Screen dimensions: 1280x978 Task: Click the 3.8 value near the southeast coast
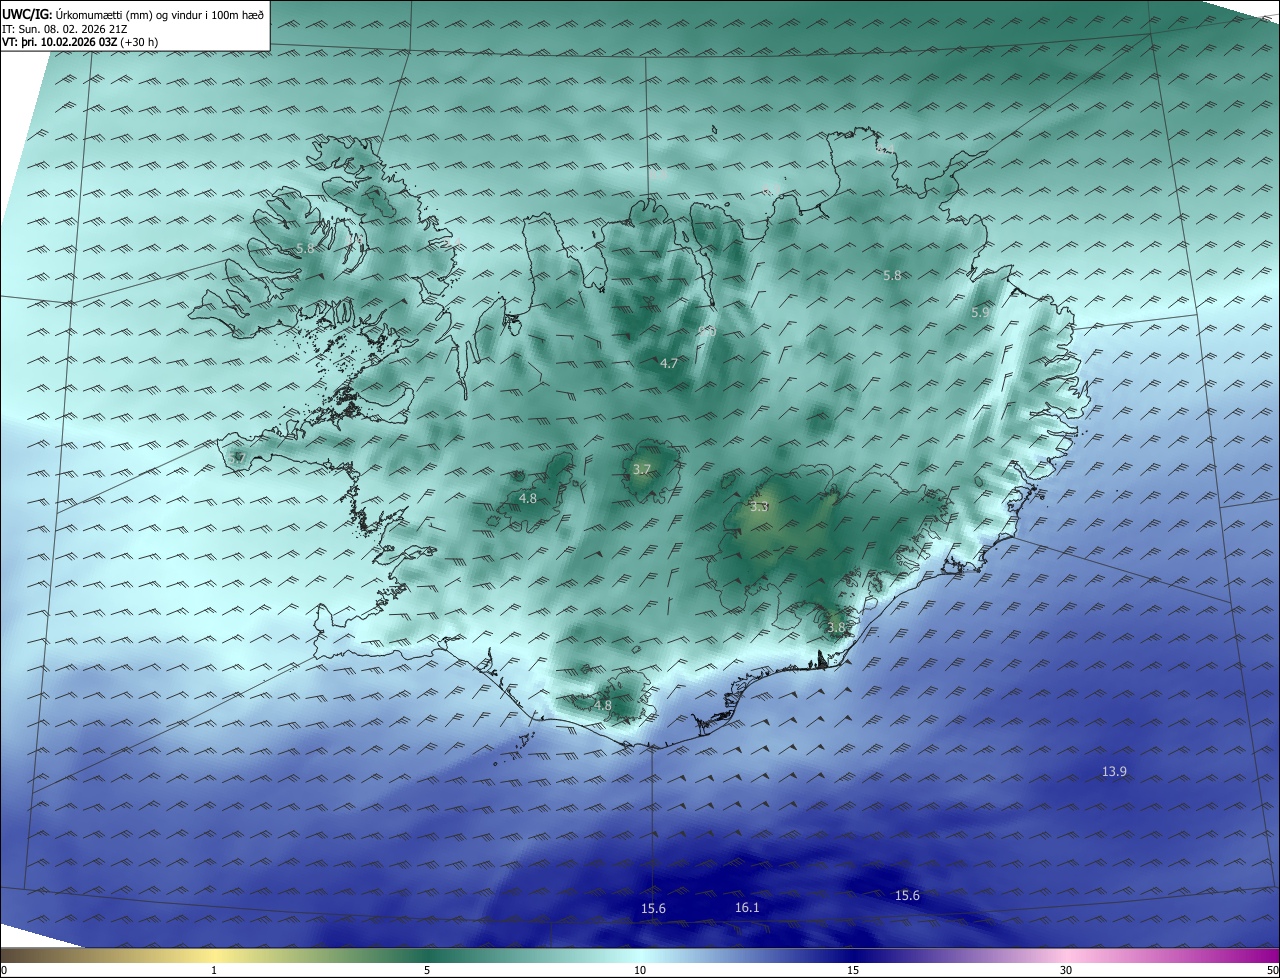coord(836,628)
